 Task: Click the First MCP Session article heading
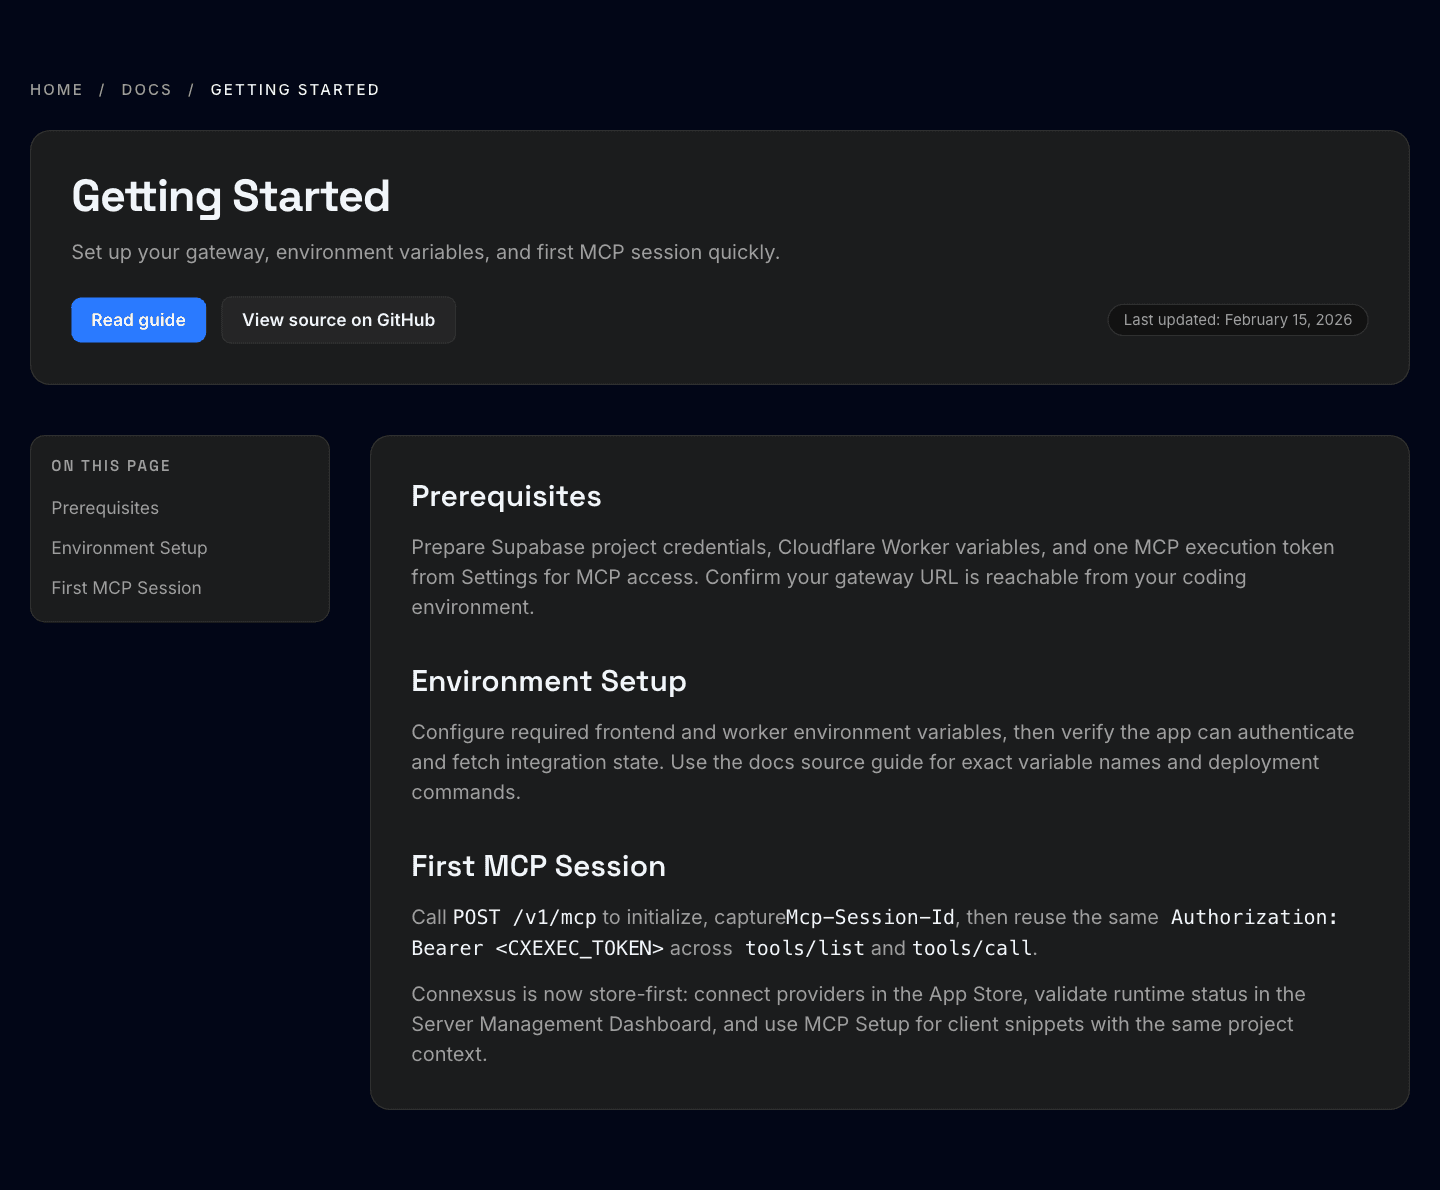tap(538, 866)
